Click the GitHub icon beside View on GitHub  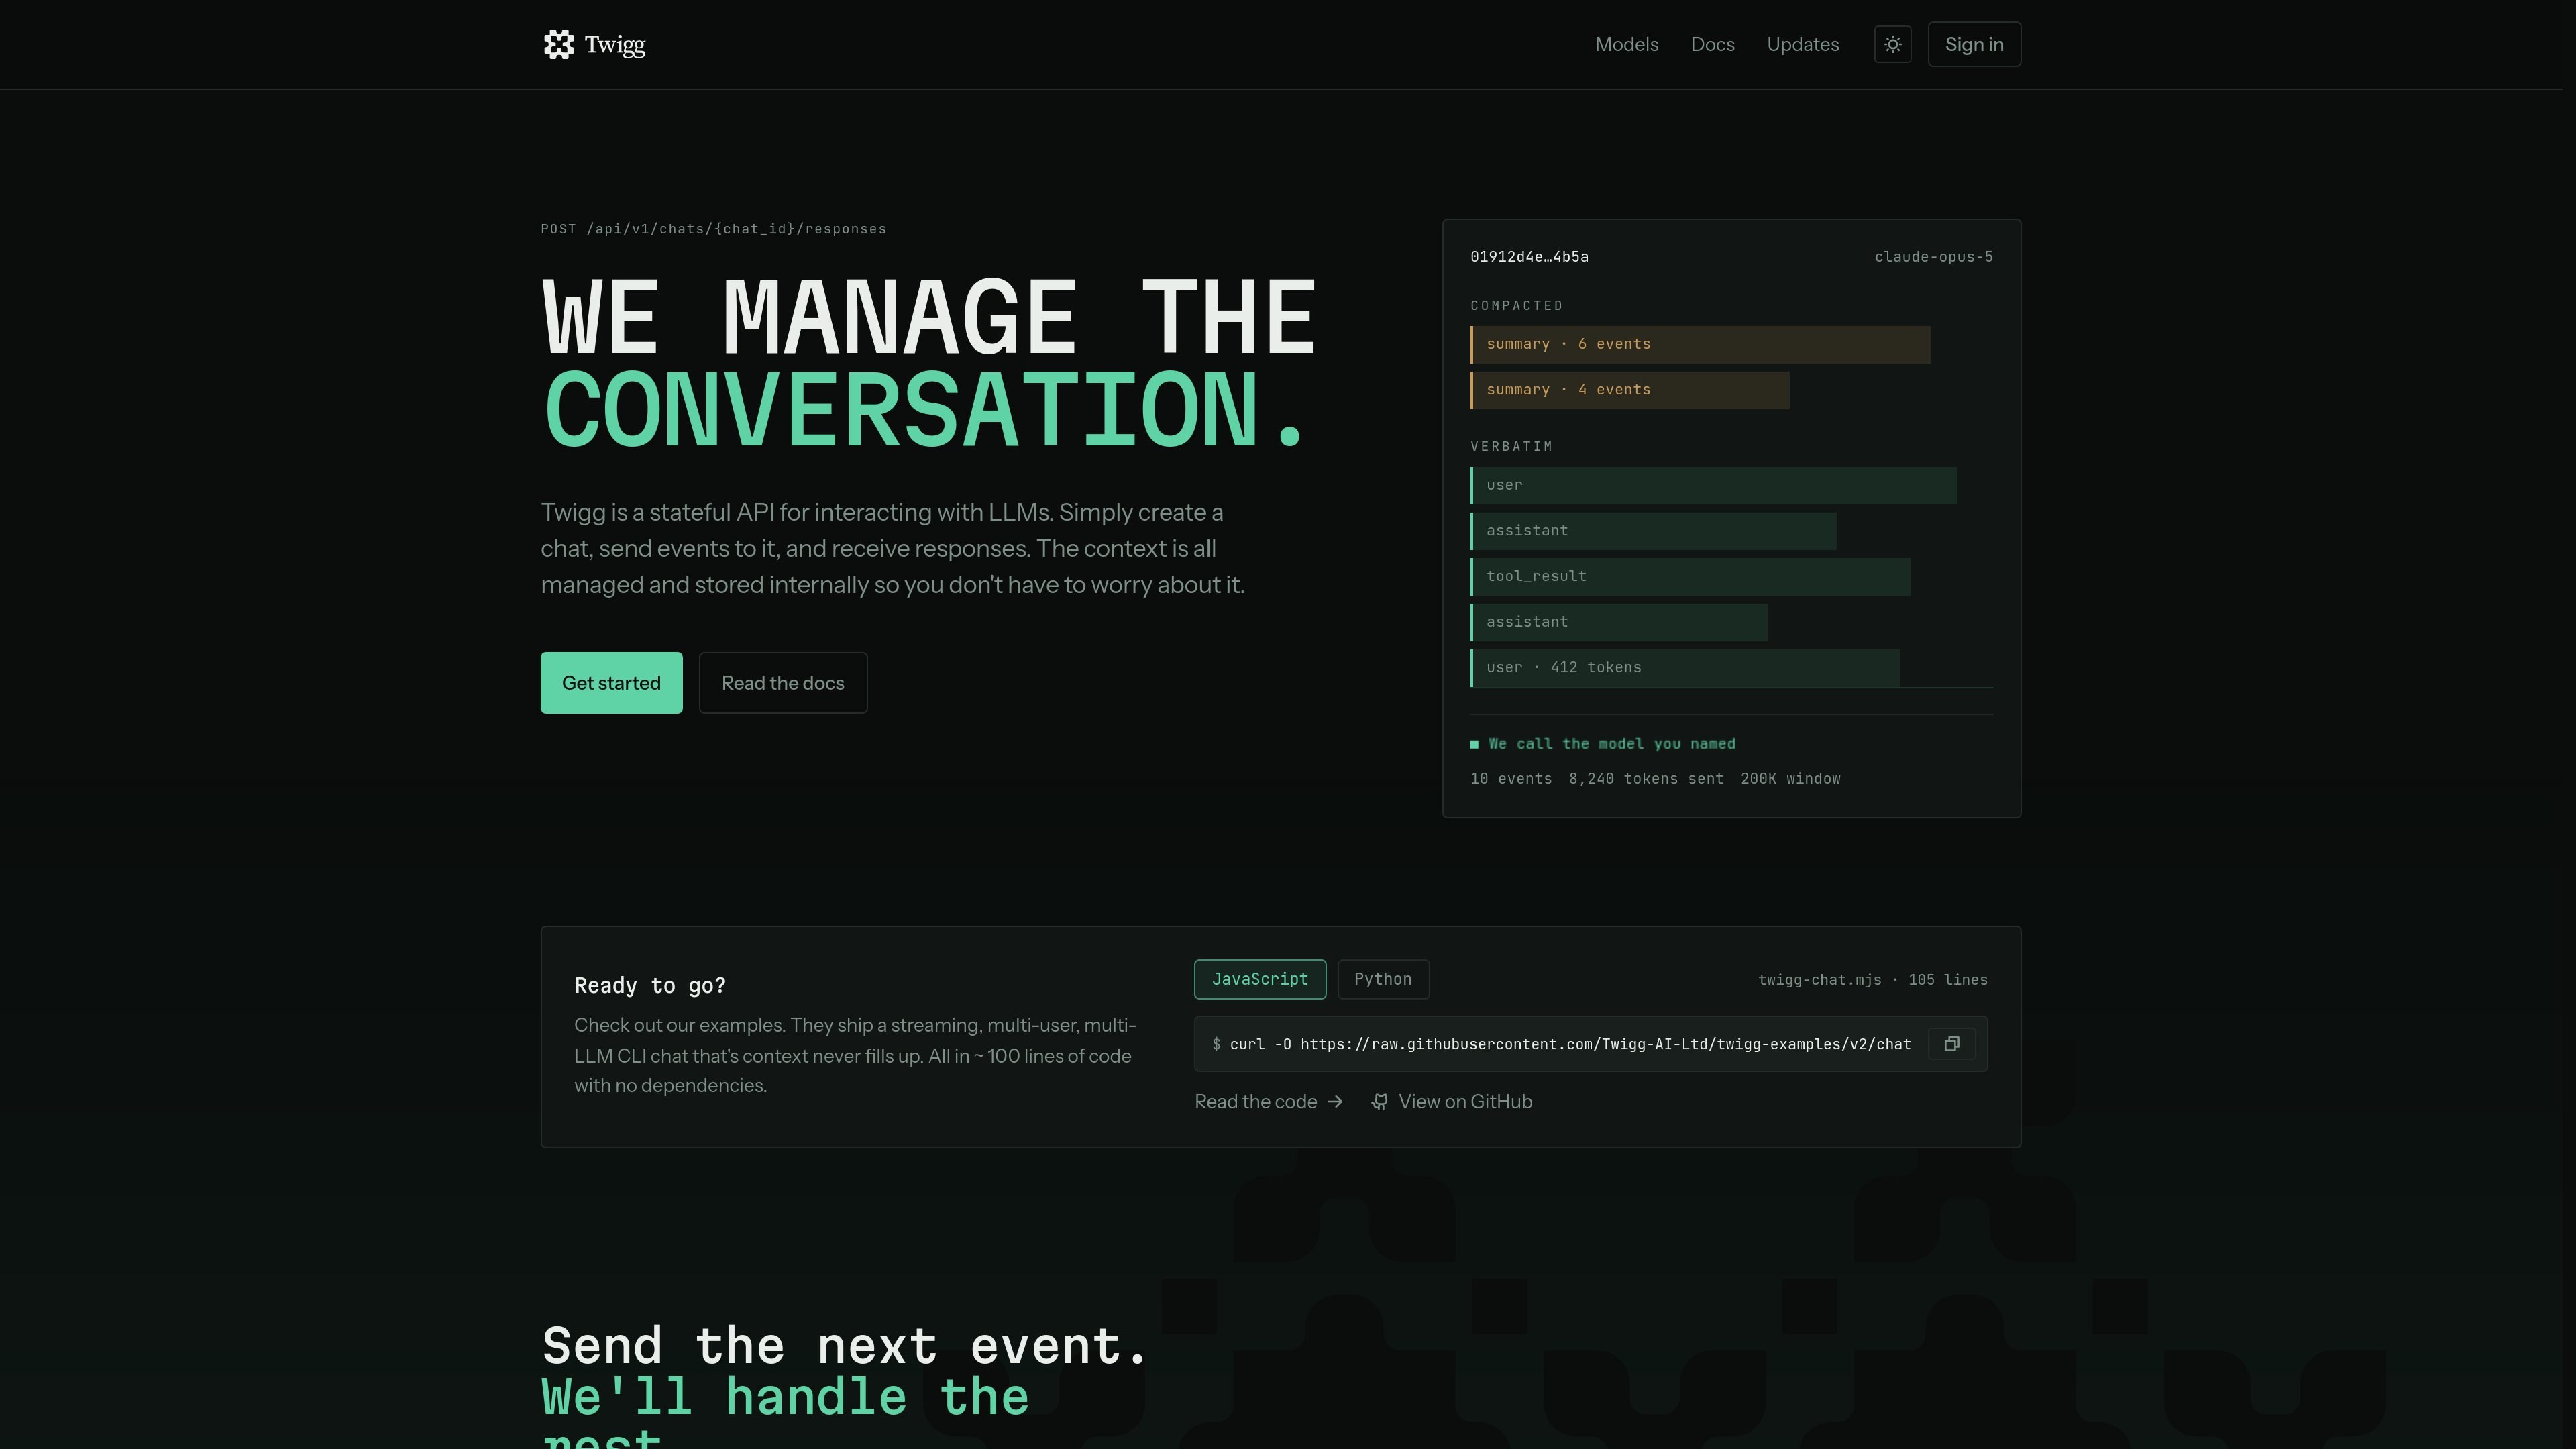1379,1101
